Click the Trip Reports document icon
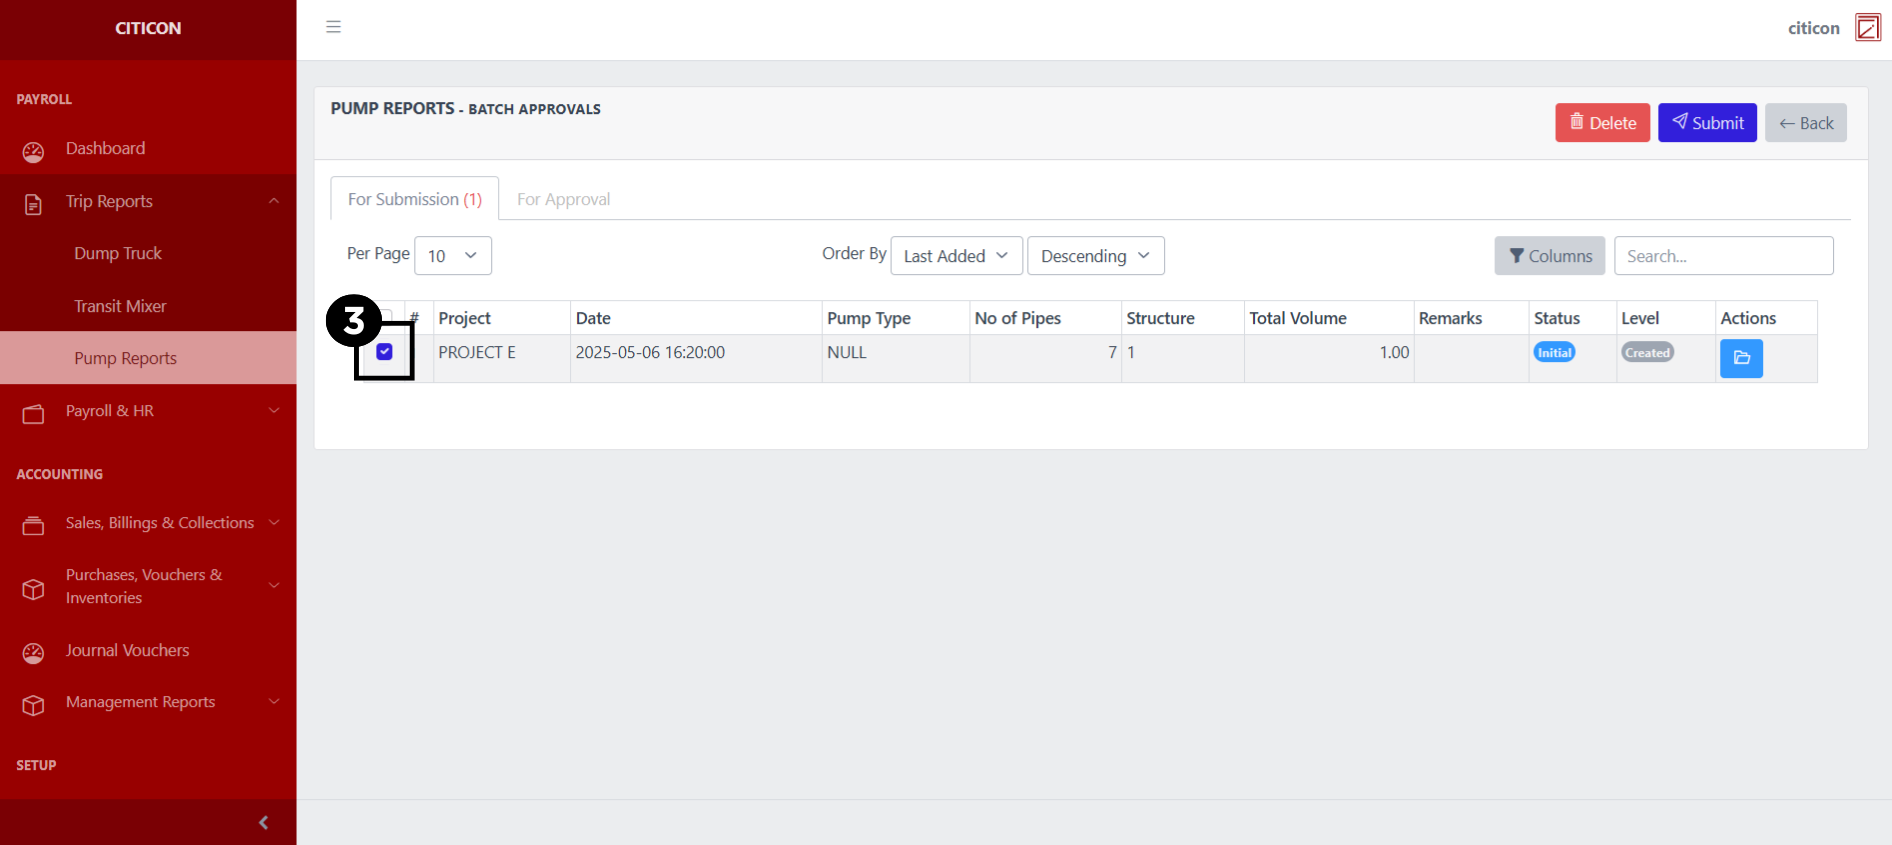Screen dimensions: 1892x845 click(33, 204)
